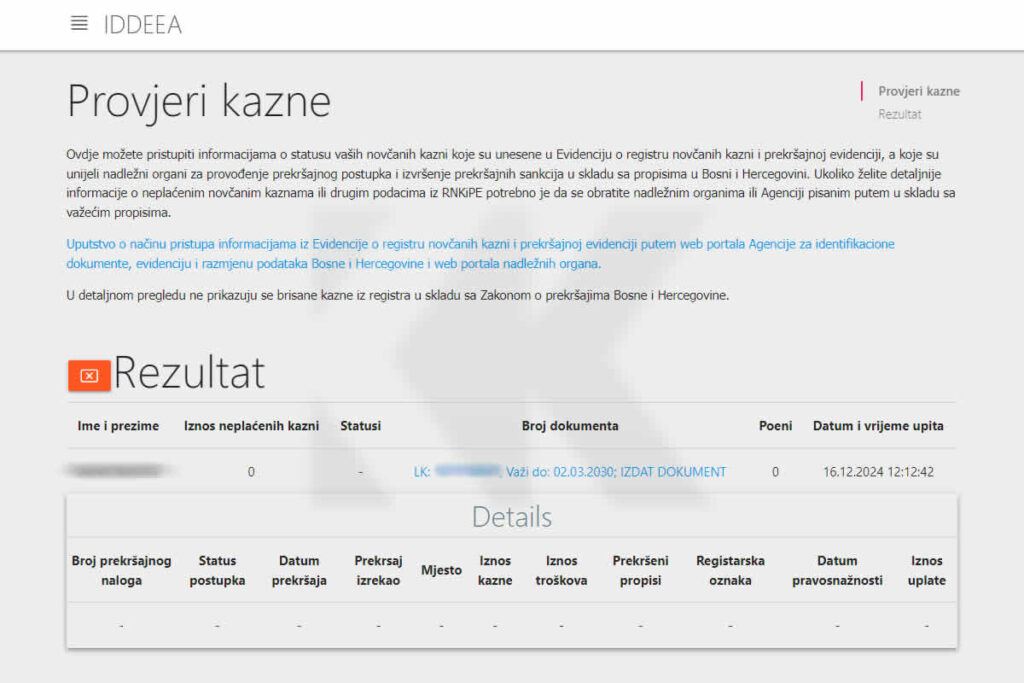
Task: Click the Details section heading
Action: click(x=511, y=517)
